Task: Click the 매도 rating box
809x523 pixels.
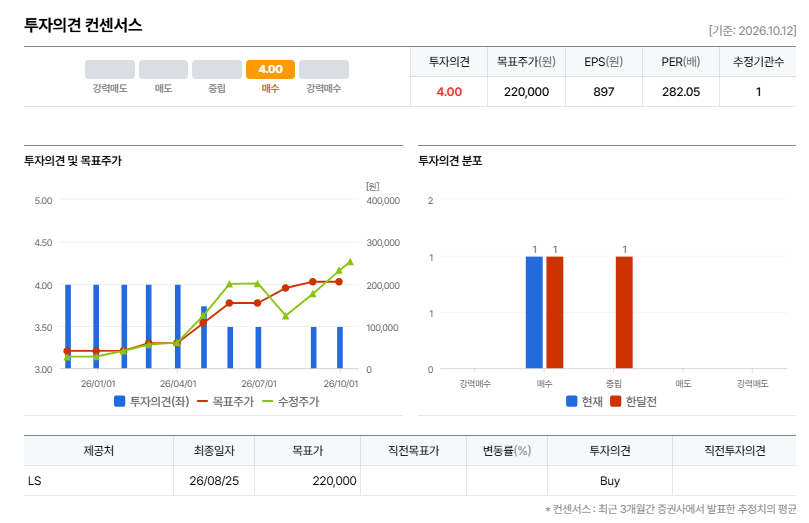Action: pyautogui.click(x=164, y=69)
